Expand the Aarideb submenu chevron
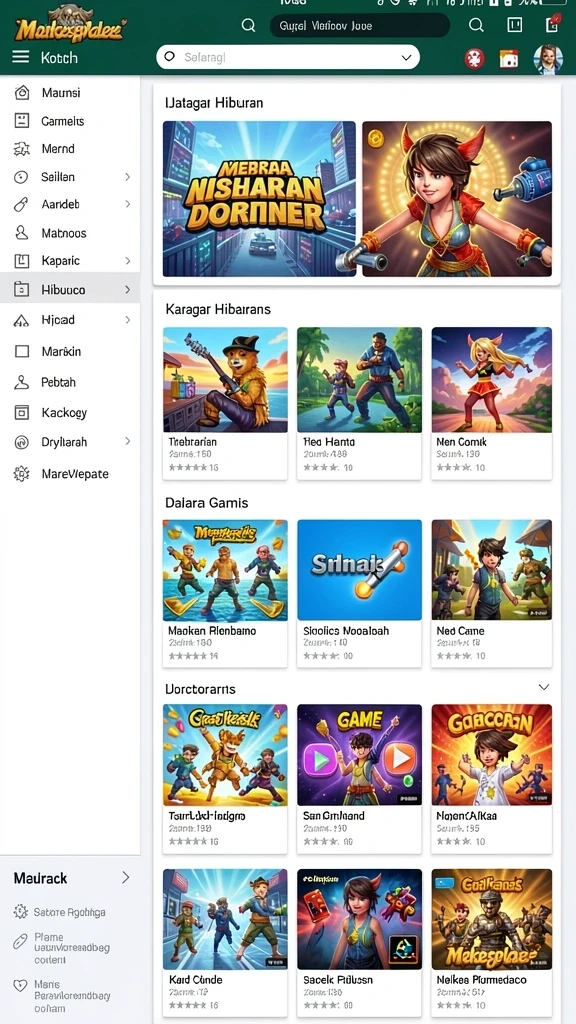576x1024 pixels. (x=127, y=204)
